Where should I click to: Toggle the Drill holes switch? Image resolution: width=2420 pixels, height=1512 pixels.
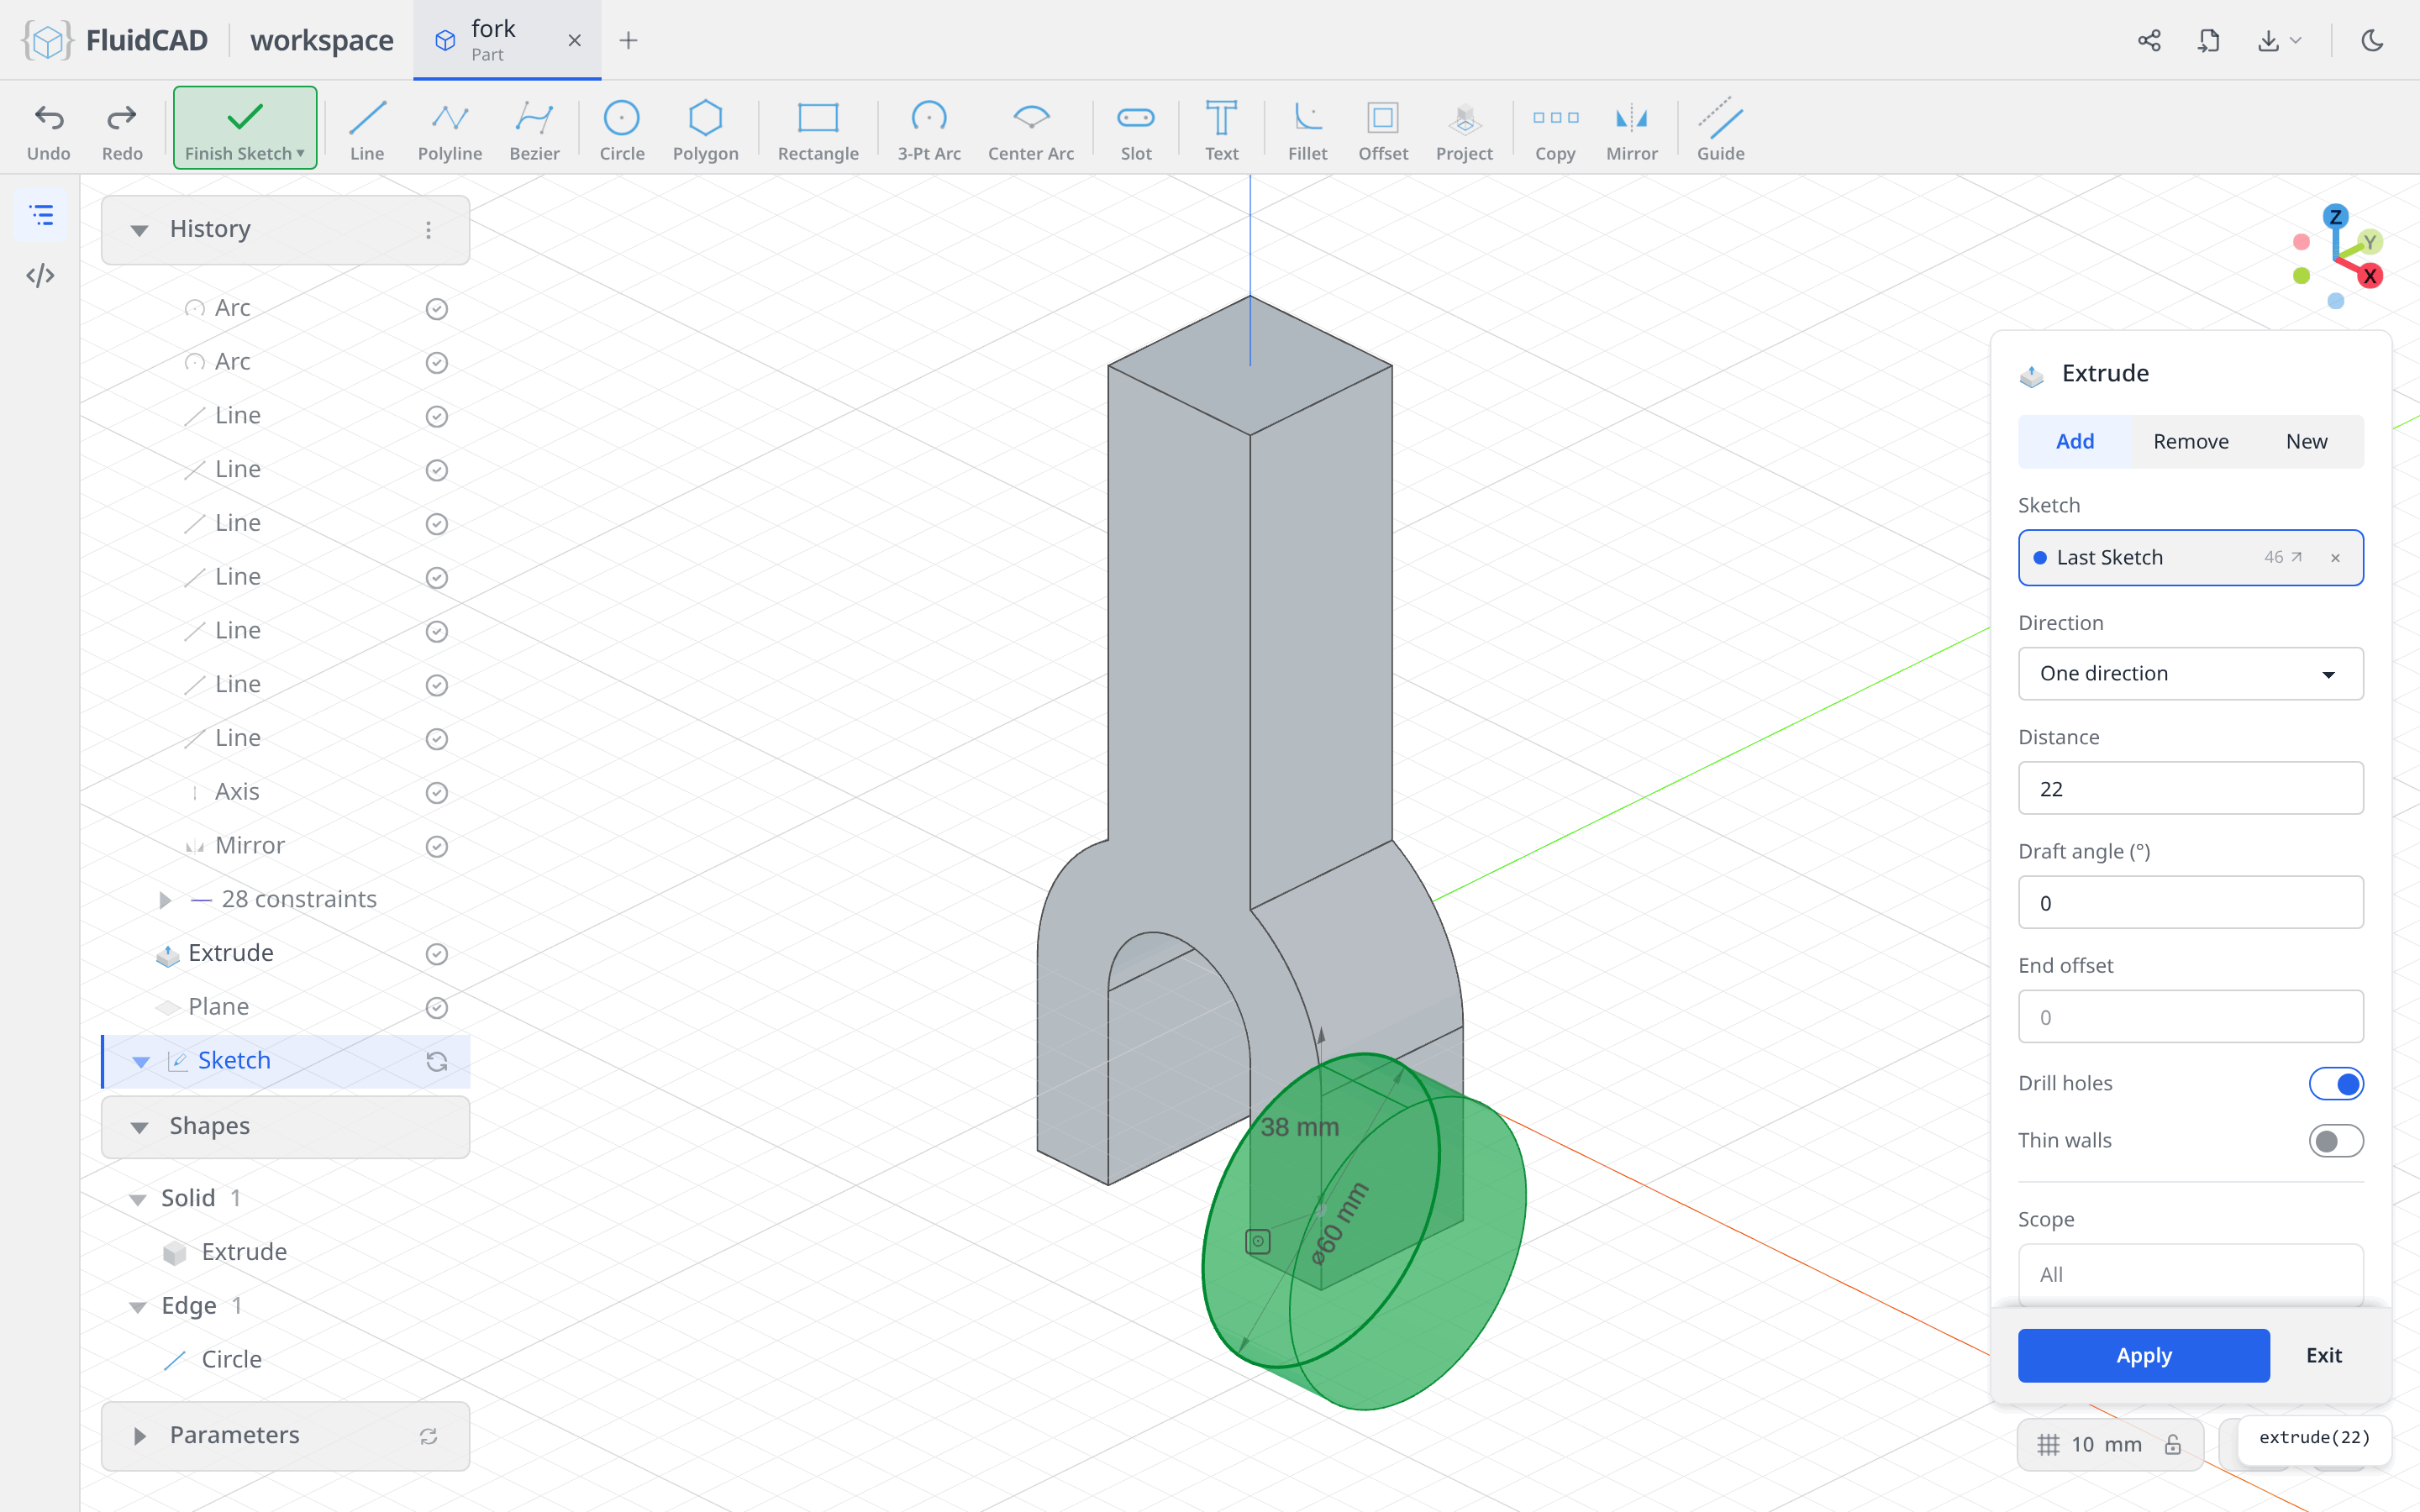pos(2336,1083)
